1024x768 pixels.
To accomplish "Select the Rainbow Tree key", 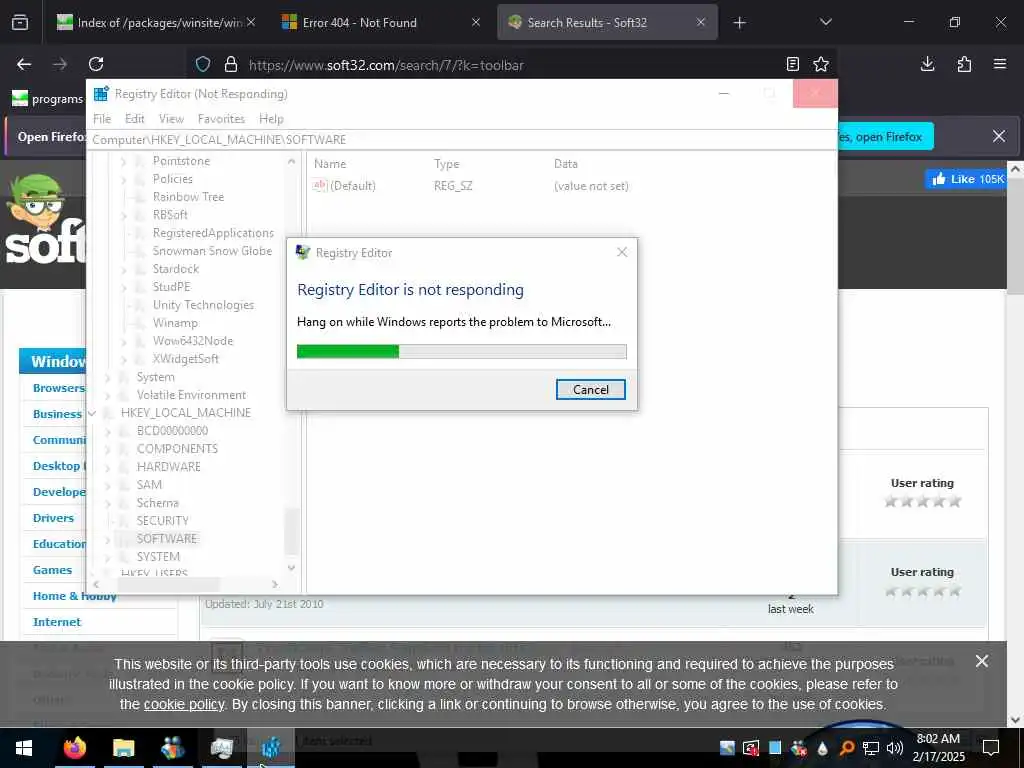I will (188, 197).
